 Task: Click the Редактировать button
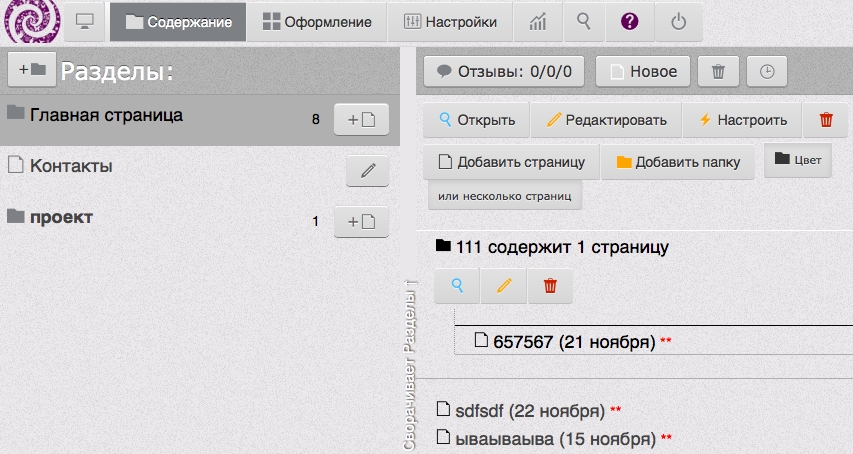[x=606, y=120]
